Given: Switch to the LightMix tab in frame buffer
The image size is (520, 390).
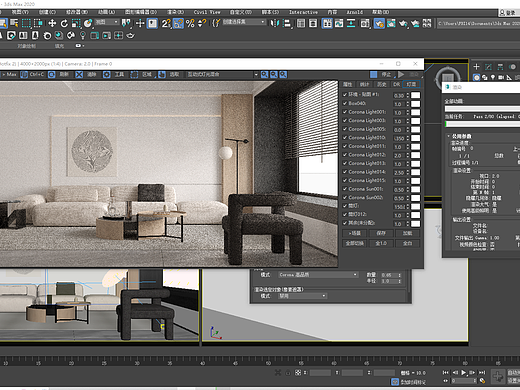Looking at the screenshot, I should [x=411, y=84].
